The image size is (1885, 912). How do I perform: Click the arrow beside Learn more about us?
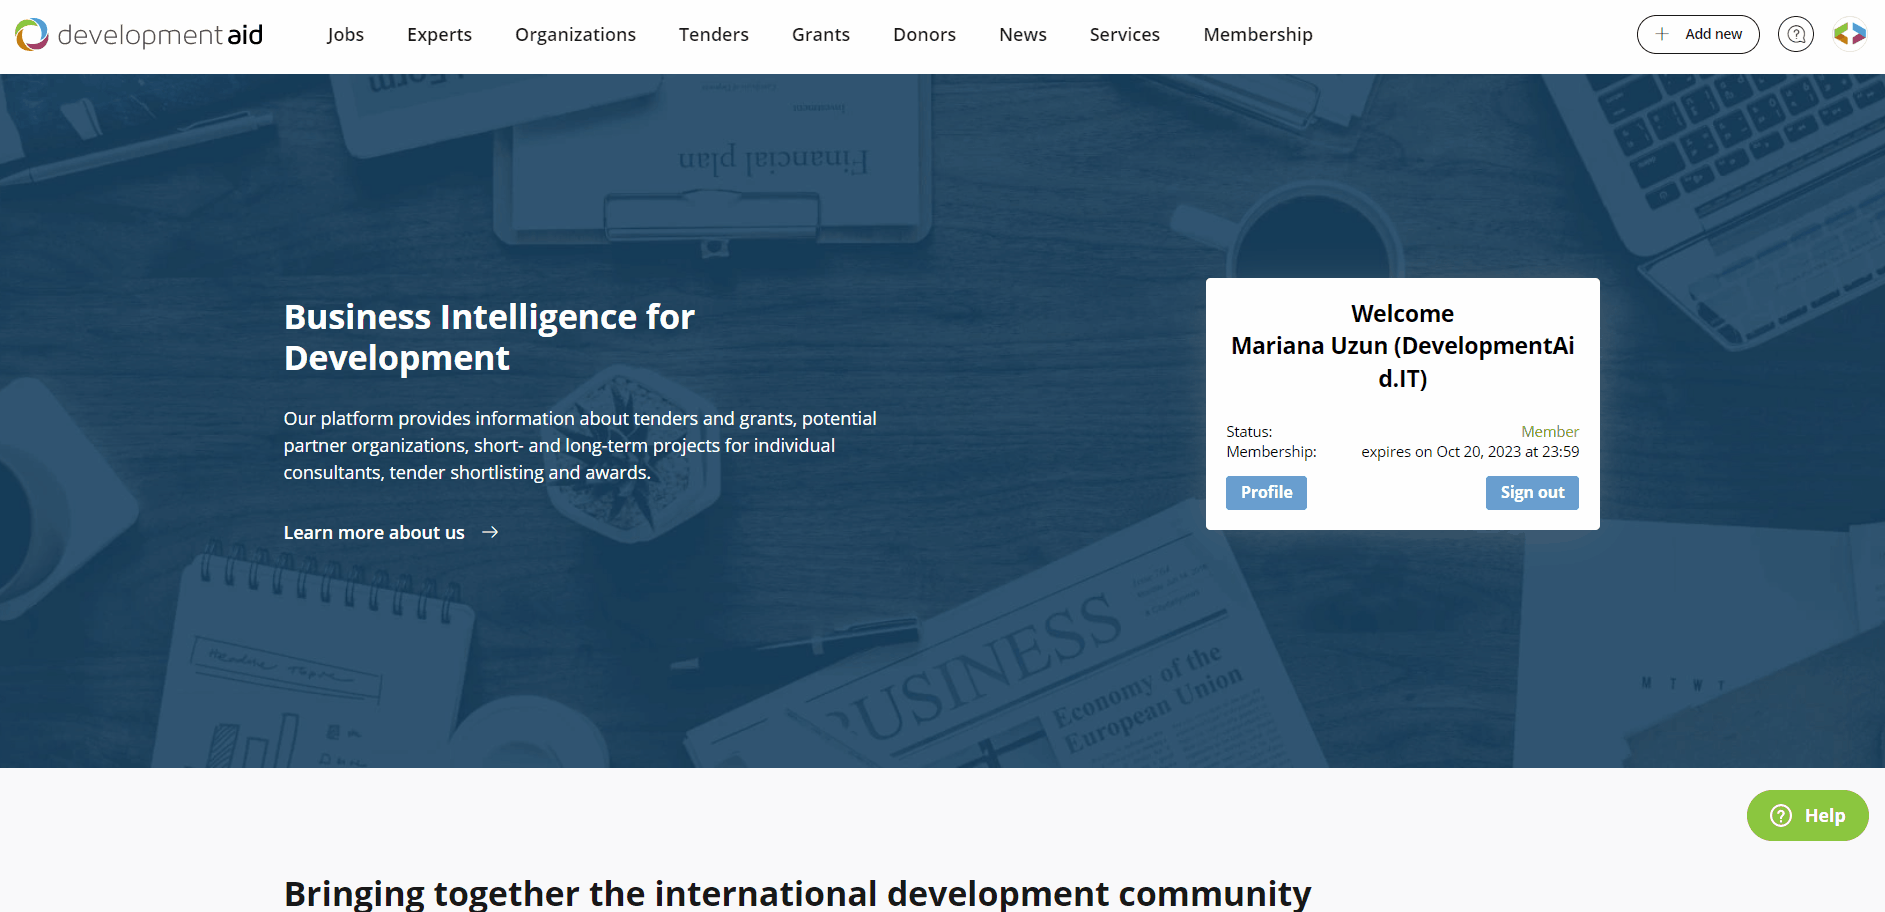[490, 532]
